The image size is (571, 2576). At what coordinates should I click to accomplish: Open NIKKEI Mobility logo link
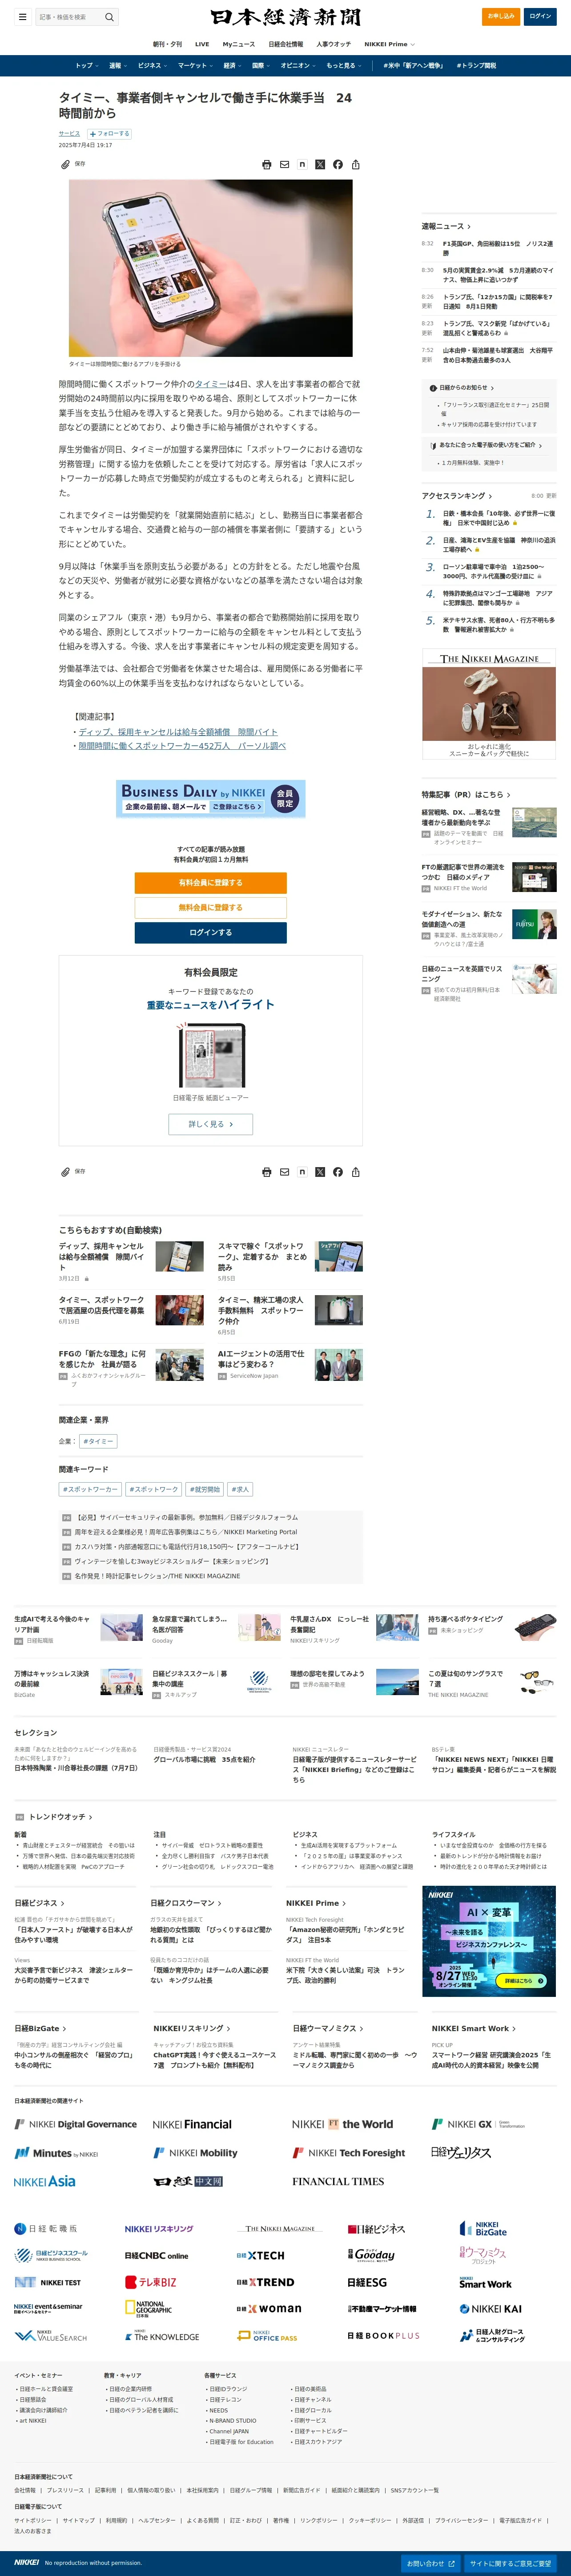tap(195, 2153)
